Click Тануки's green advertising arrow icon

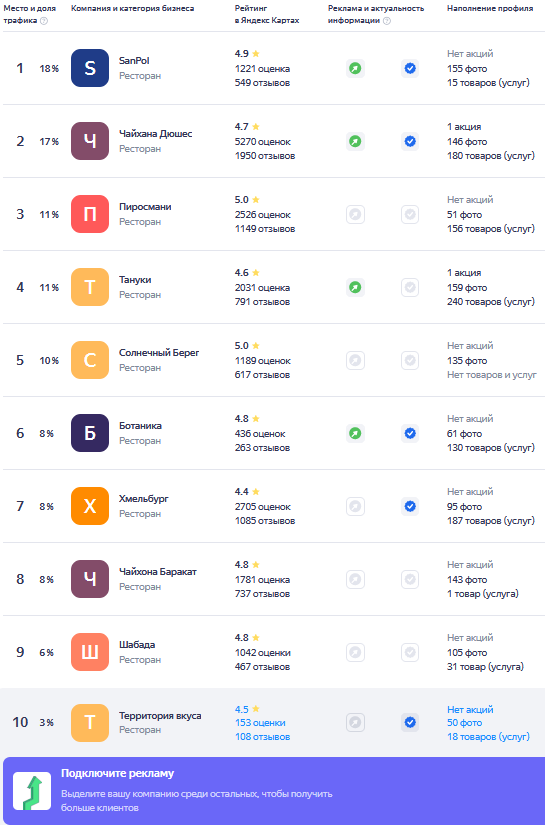(x=355, y=288)
